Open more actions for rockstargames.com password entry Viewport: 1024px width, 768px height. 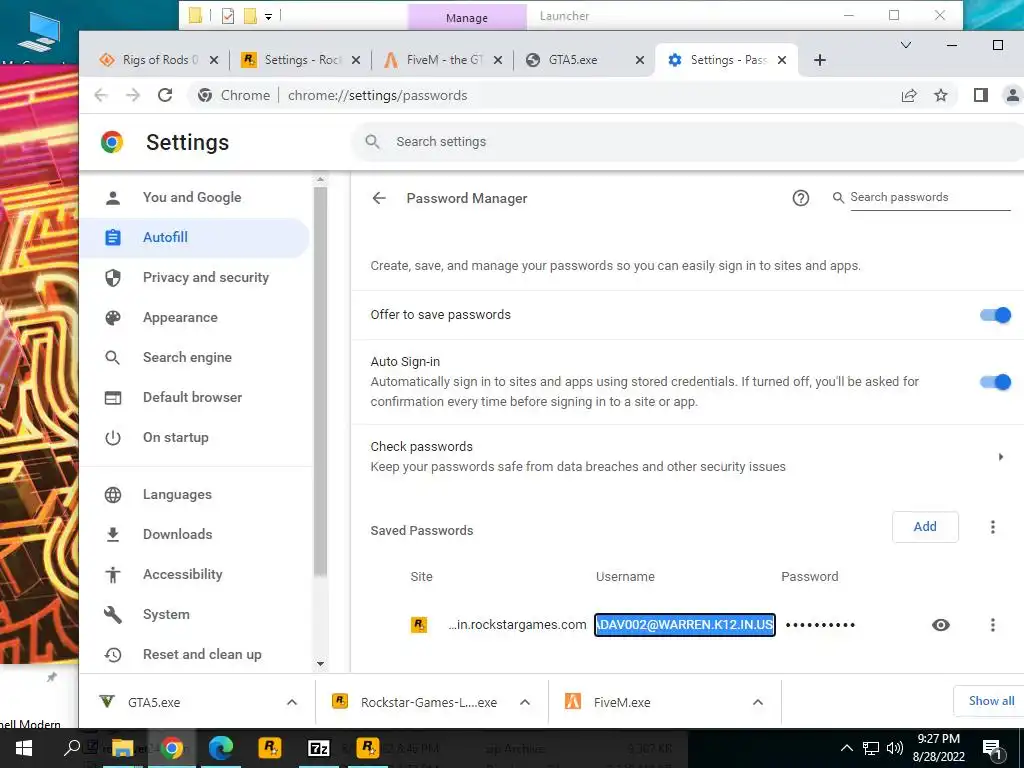[x=993, y=625]
